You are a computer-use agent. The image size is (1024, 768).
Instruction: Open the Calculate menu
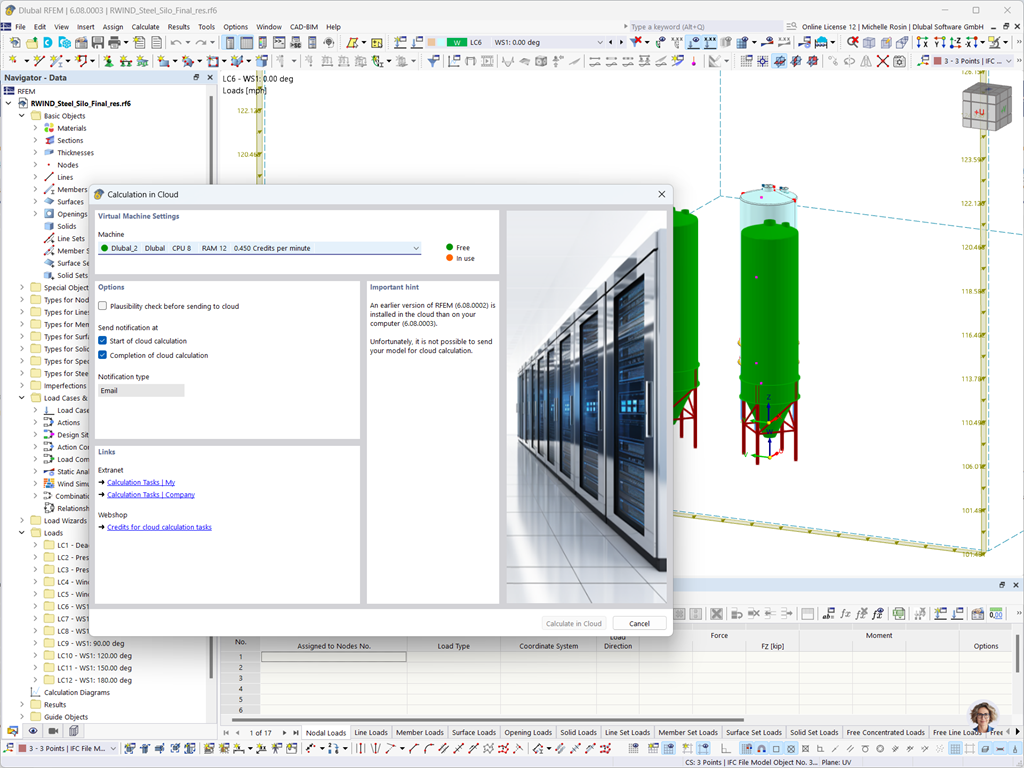145,27
